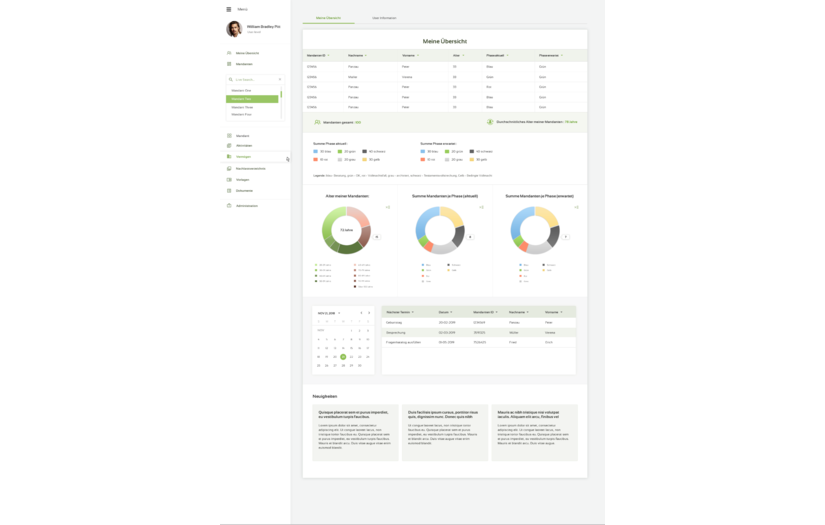
Task: Click the Durchschnittliches Alter icon
Action: [490, 122]
